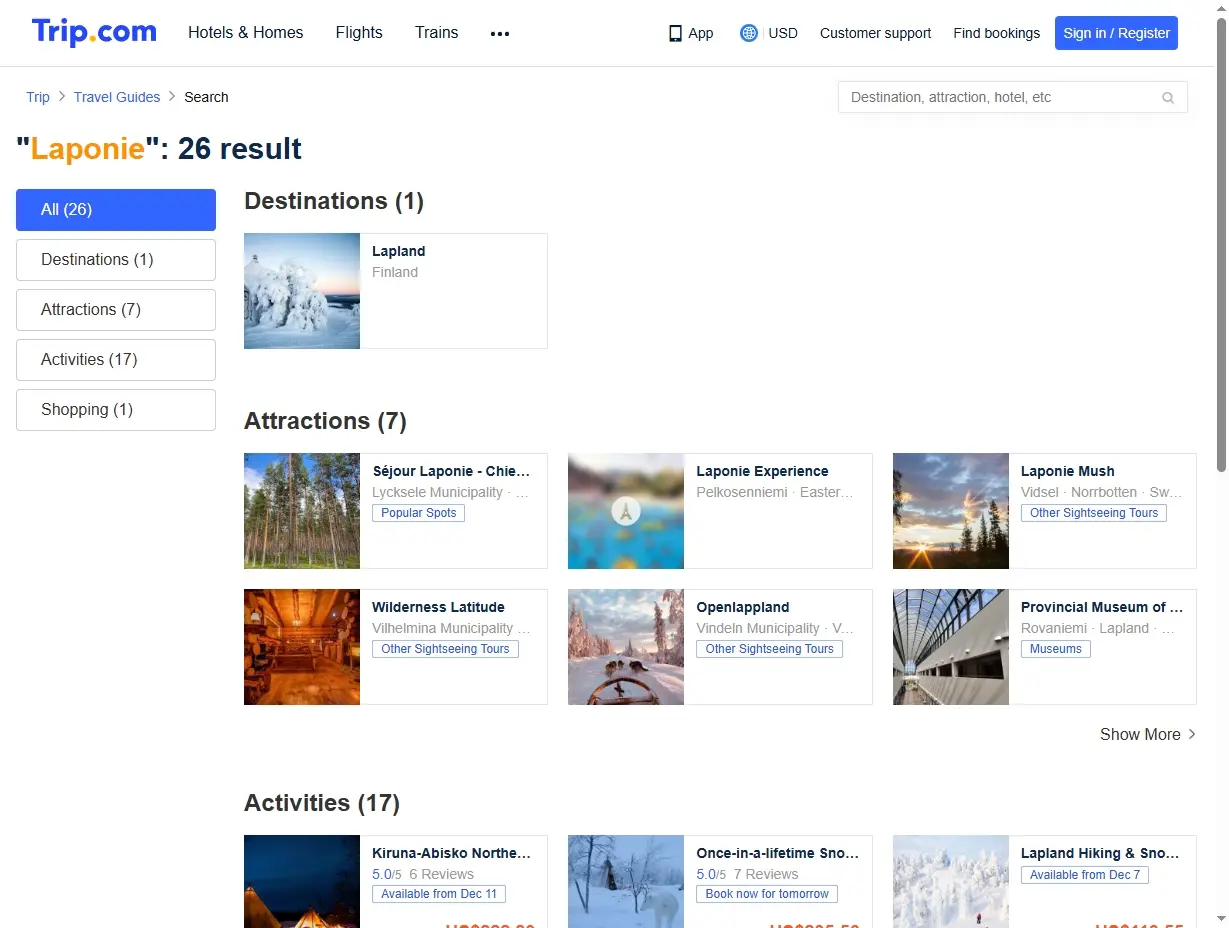Click the Show More chevron arrow
1229x928 pixels.
click(1191, 734)
